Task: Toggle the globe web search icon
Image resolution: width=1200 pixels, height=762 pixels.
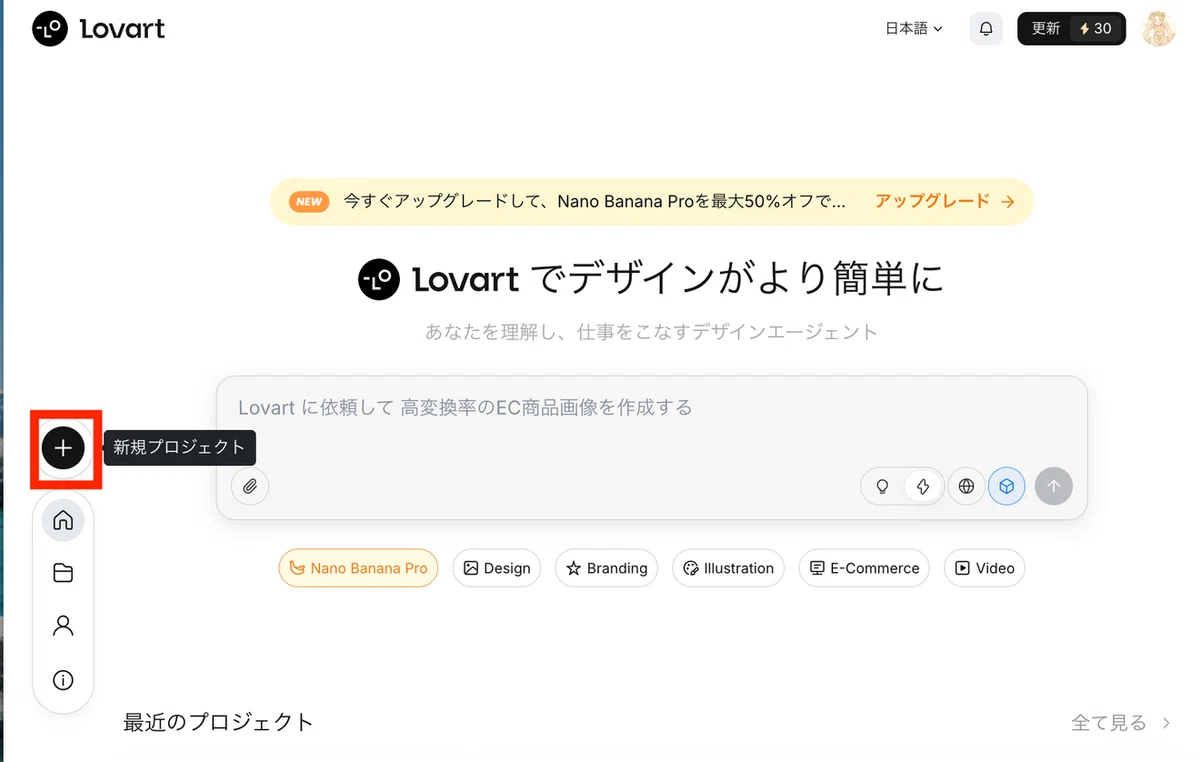Action: click(x=966, y=487)
